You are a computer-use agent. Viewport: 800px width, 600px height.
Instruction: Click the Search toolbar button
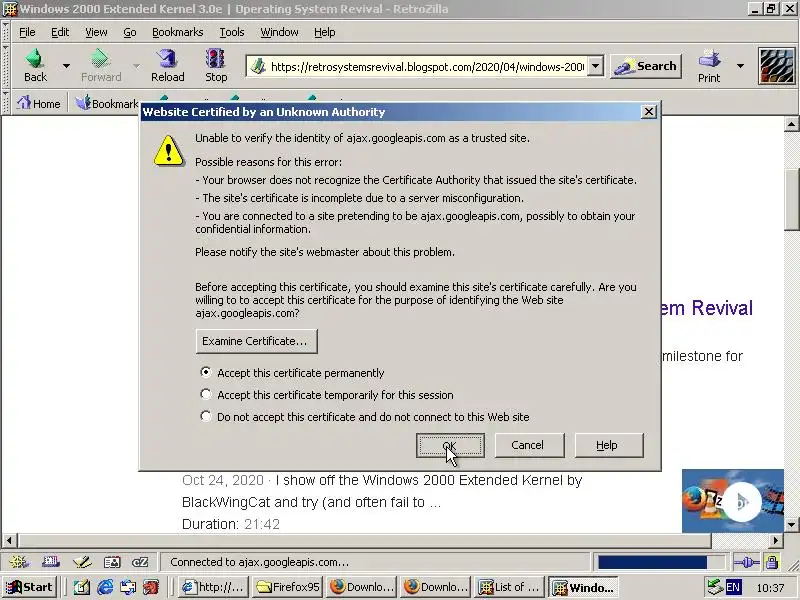(646, 66)
